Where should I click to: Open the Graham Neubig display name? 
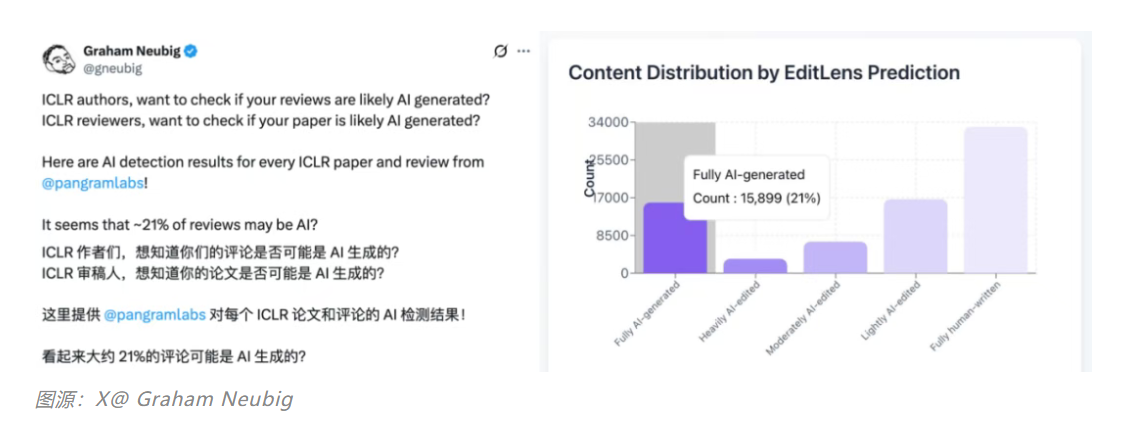click(x=129, y=50)
